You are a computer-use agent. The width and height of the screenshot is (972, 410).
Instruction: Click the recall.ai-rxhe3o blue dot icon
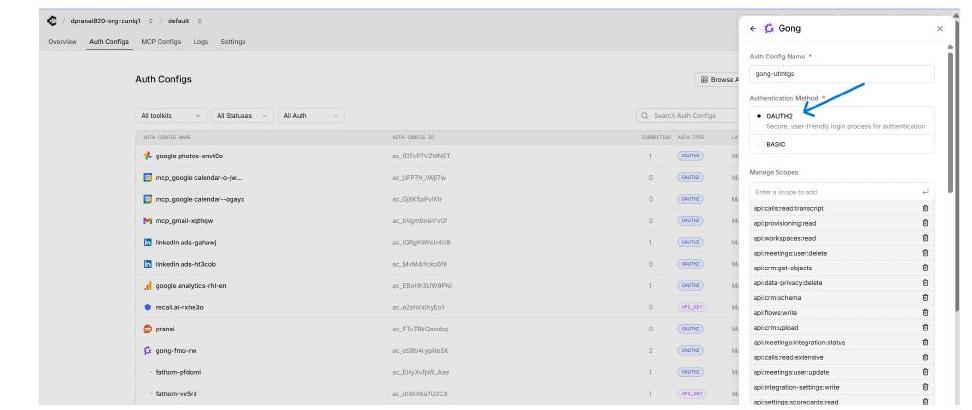pos(148,308)
